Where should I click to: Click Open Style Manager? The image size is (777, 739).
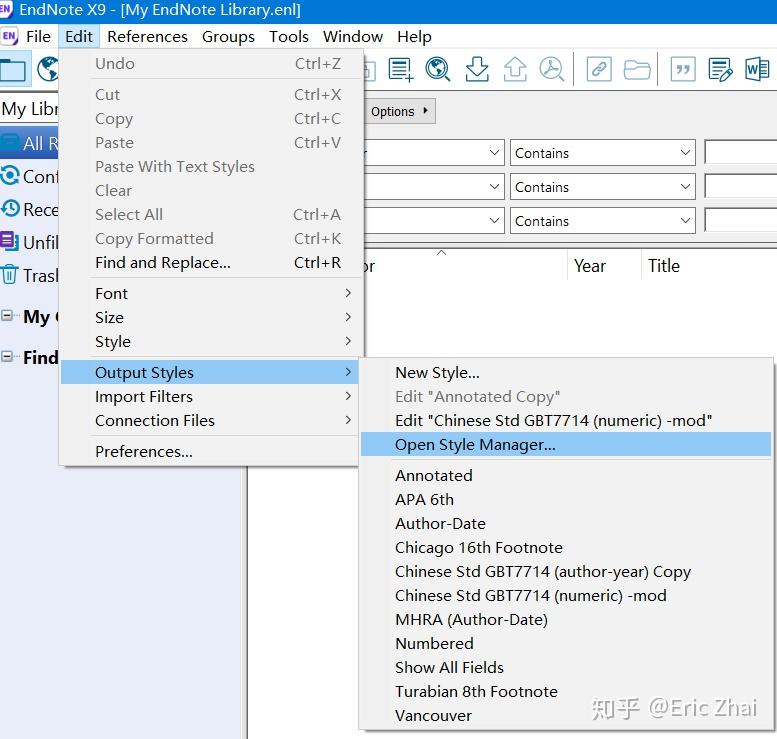coord(566,445)
